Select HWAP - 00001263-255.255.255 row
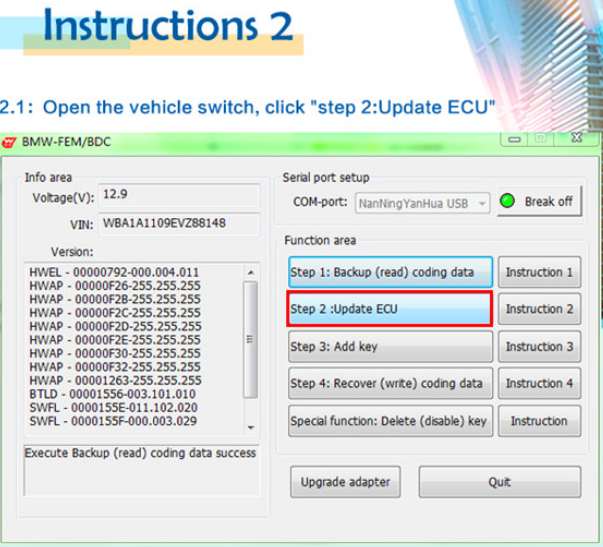603x547 pixels. click(115, 380)
